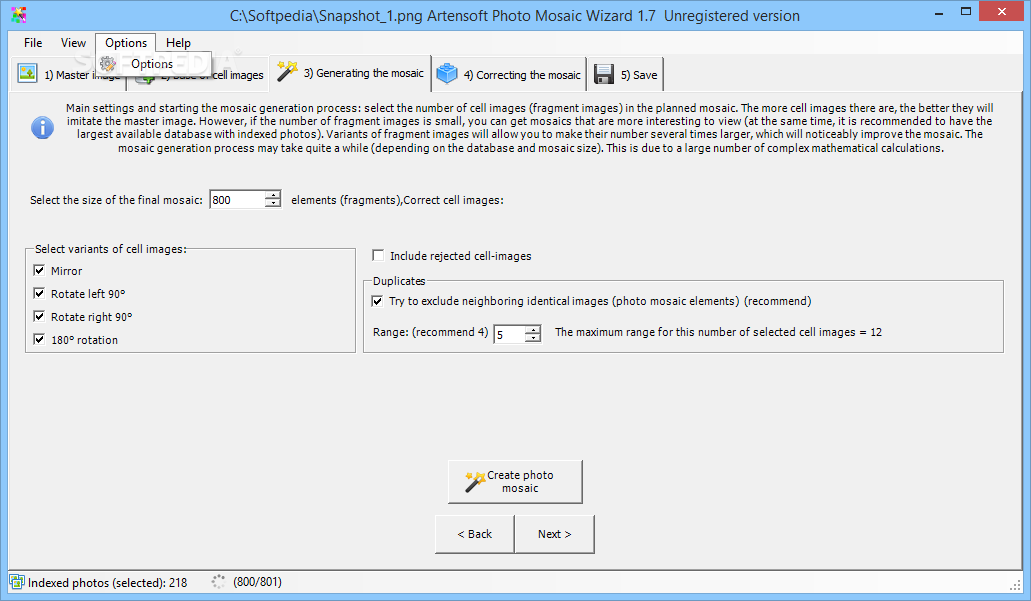Click the blue information icon

(x=43, y=128)
